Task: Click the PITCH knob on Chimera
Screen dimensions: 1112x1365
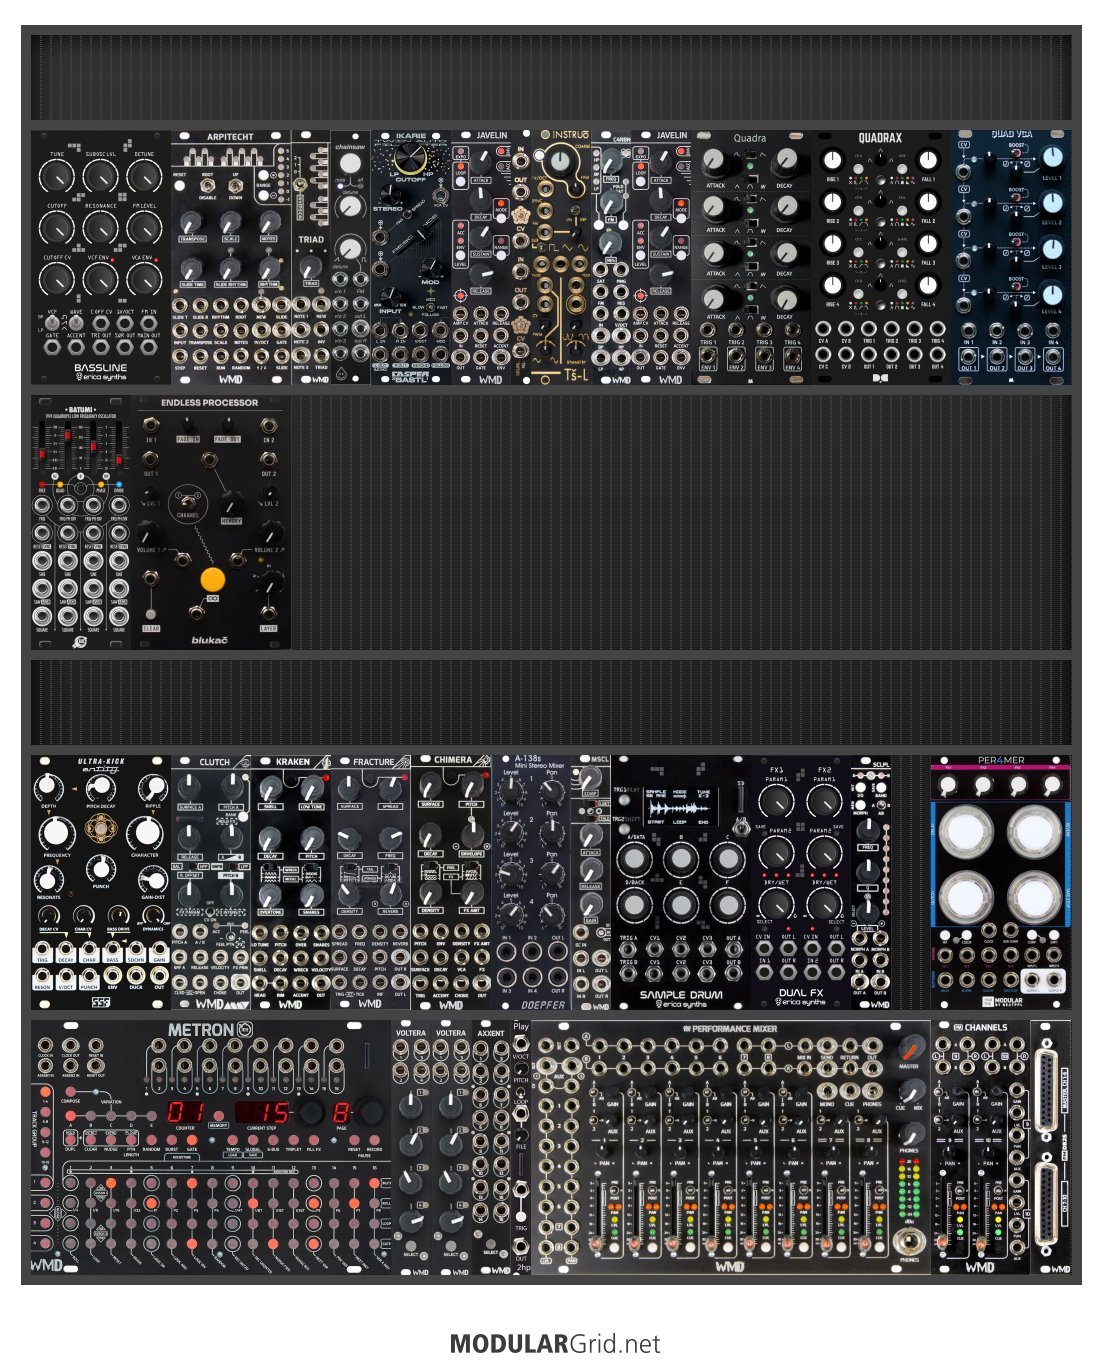Action: click(x=471, y=786)
